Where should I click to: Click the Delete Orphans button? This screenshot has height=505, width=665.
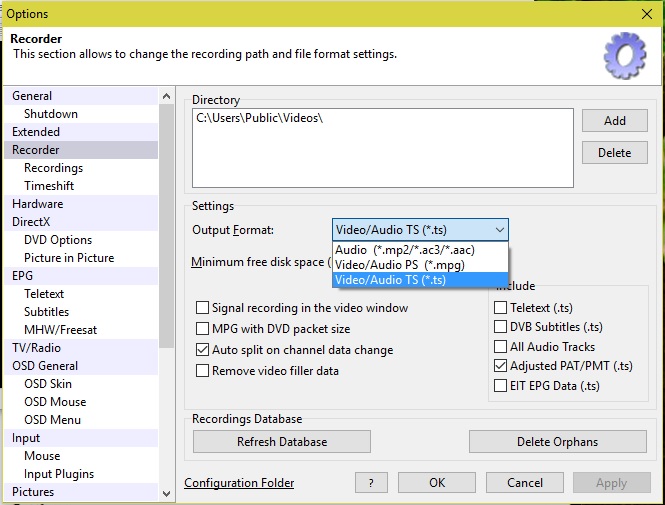pos(557,441)
